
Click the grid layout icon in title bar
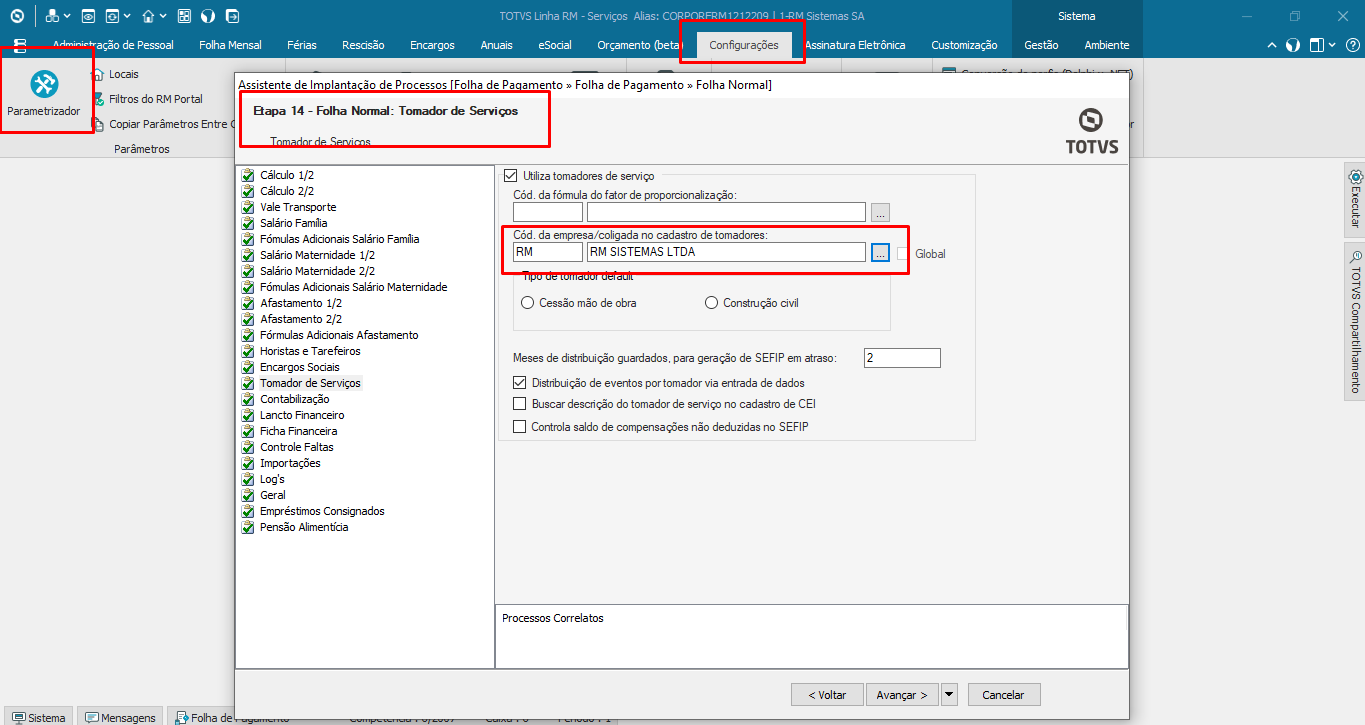click(184, 16)
